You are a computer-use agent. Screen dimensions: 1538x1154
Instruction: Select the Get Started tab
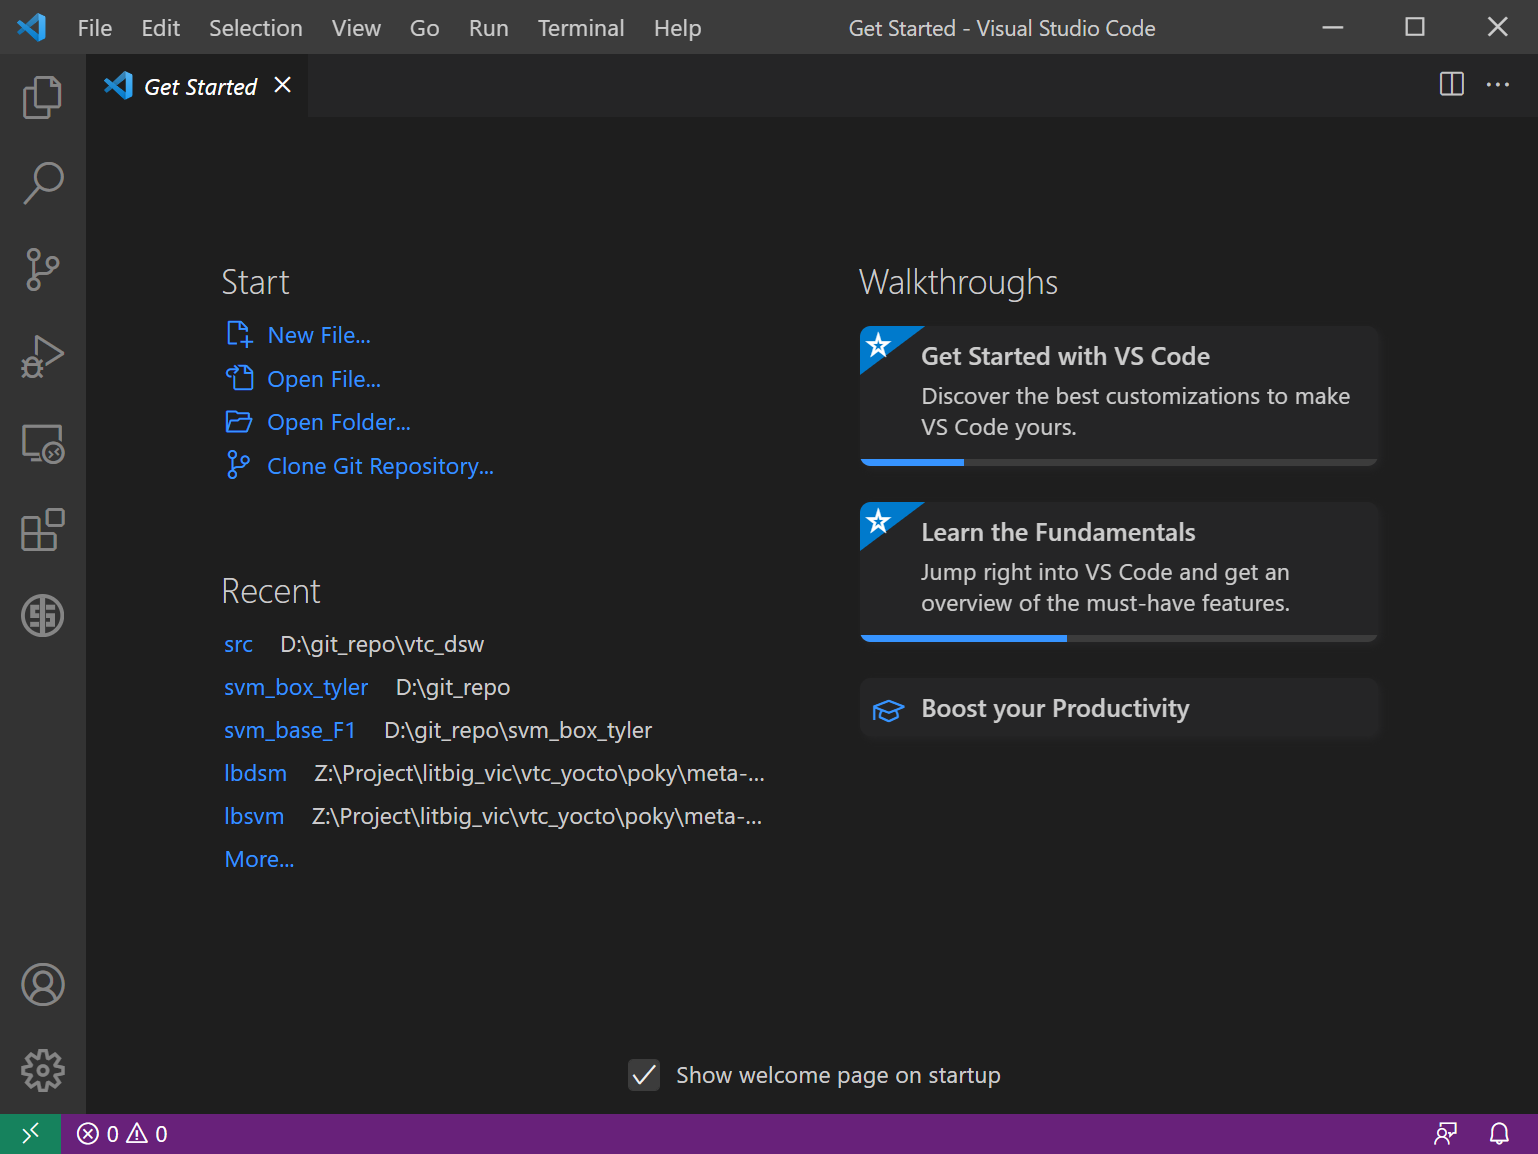(x=198, y=86)
